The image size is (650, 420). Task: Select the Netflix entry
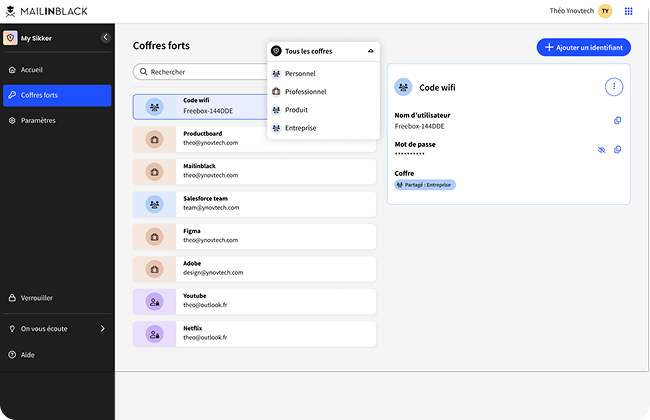pos(255,334)
